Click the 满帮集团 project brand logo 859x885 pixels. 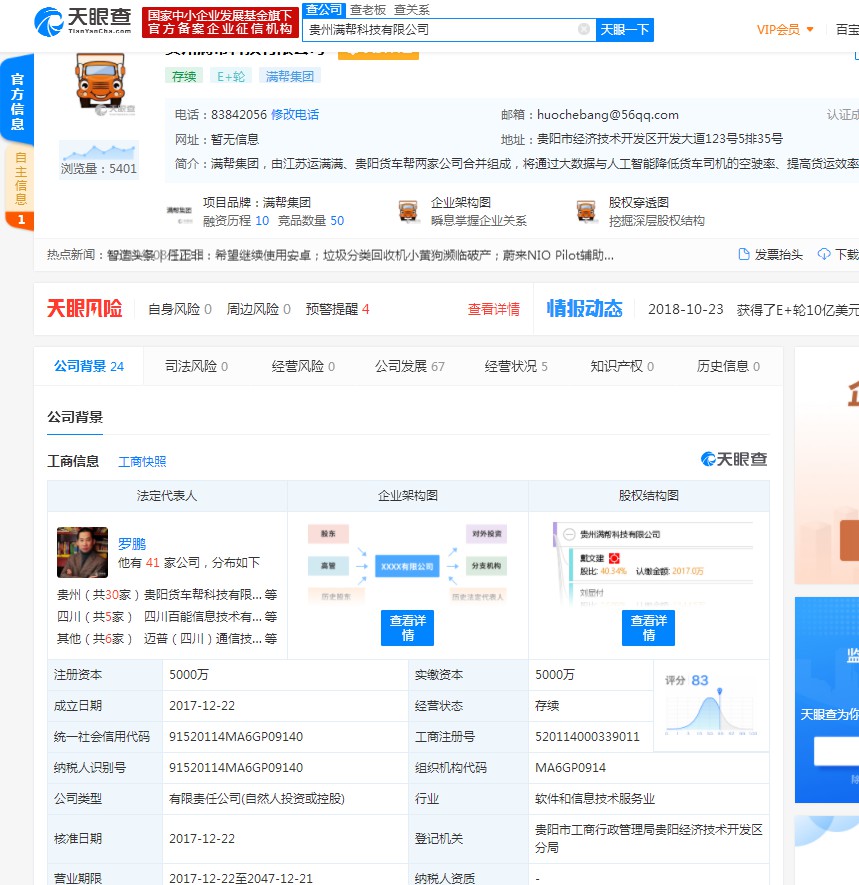179,213
